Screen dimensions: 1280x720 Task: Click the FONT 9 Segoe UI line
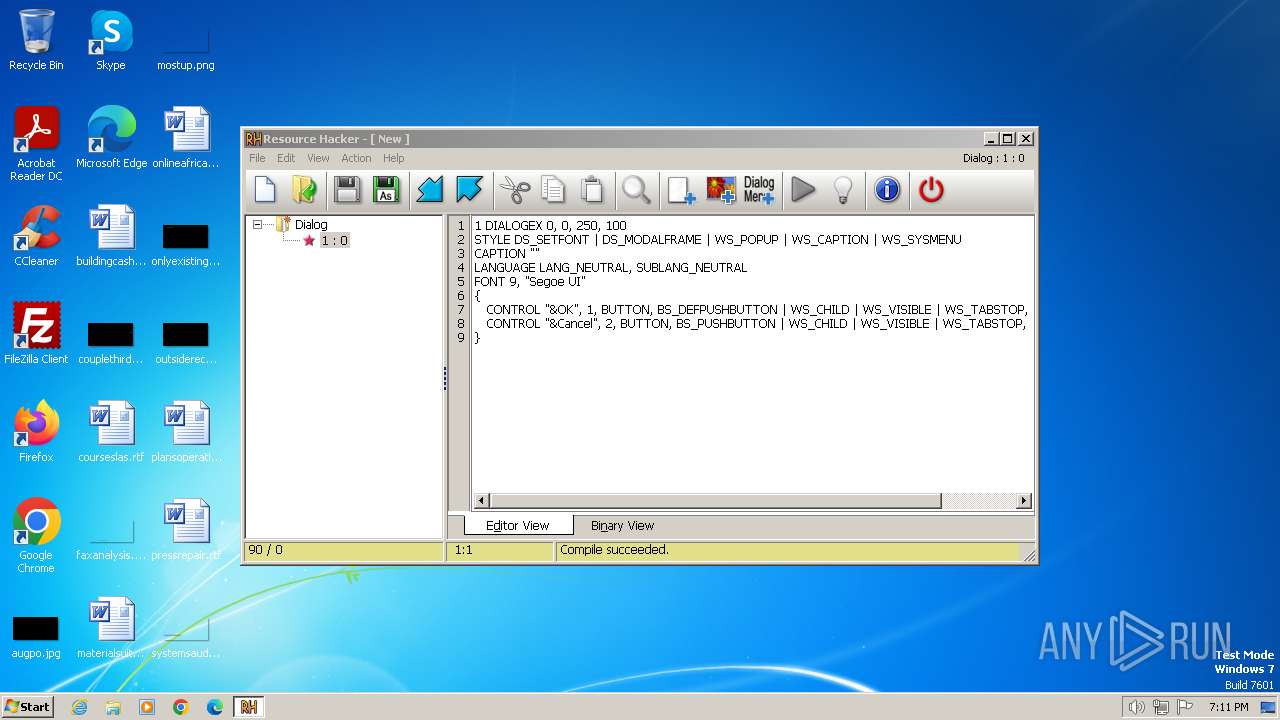point(530,282)
